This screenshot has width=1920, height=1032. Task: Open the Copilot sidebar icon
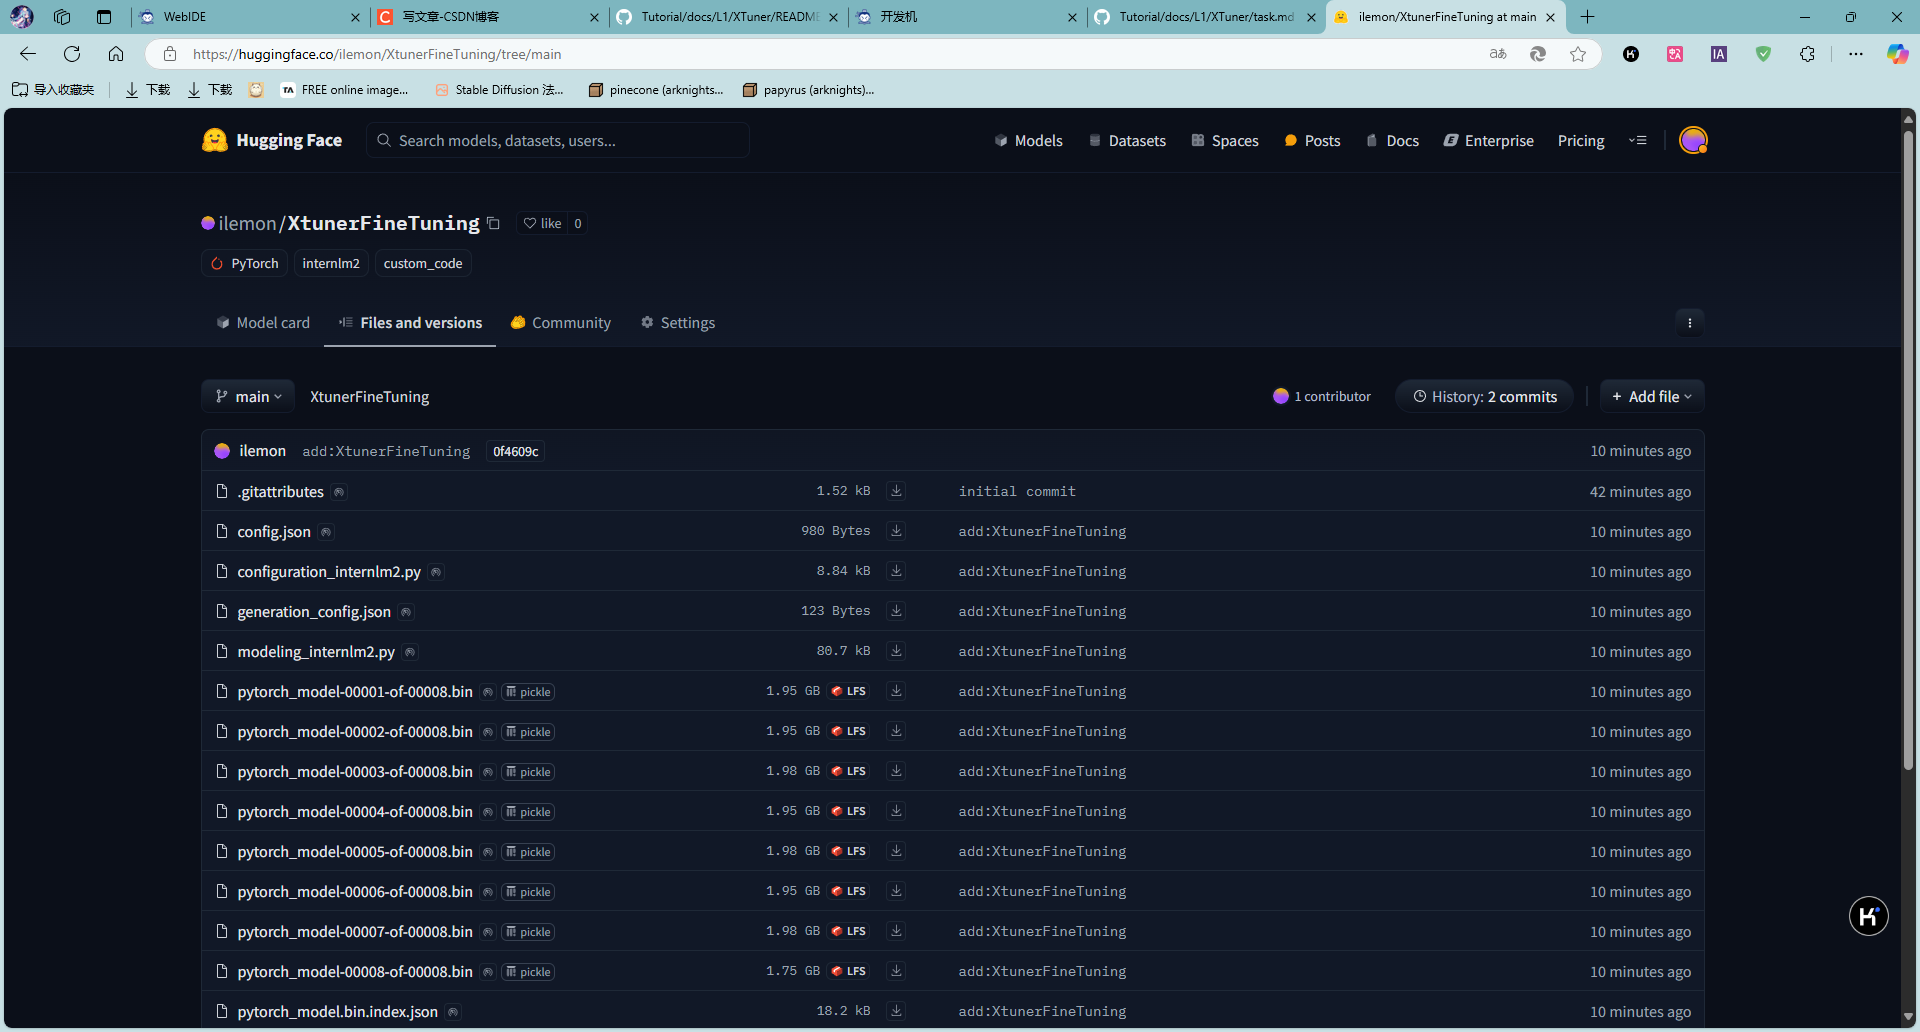pos(1897,54)
